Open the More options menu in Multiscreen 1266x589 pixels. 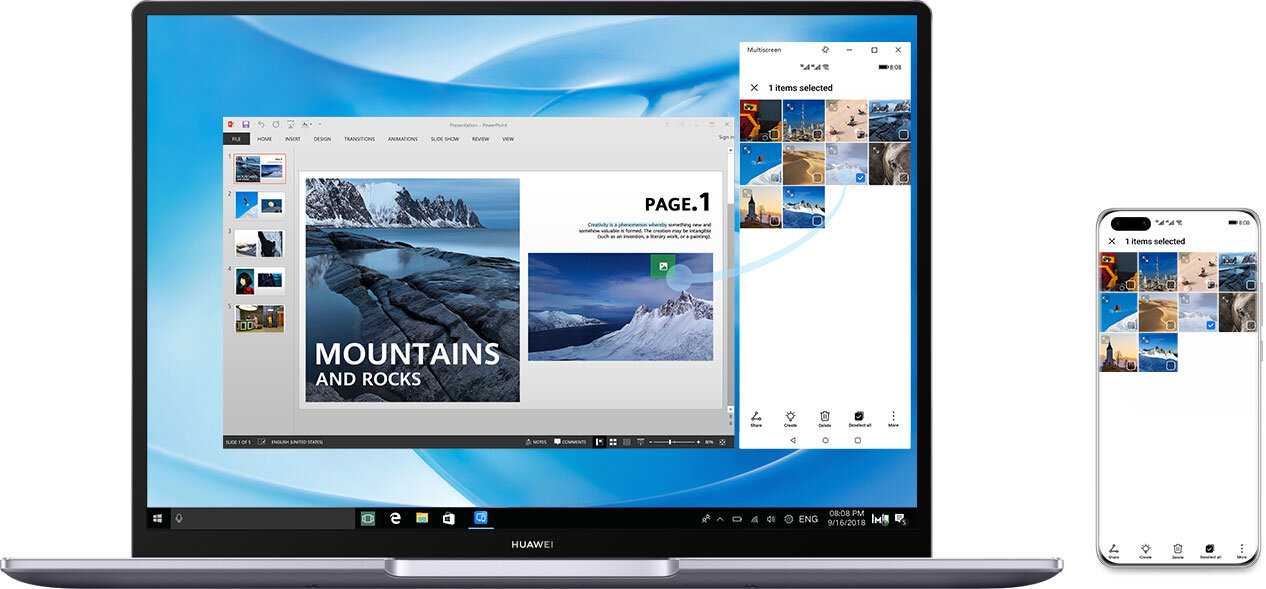[893, 417]
